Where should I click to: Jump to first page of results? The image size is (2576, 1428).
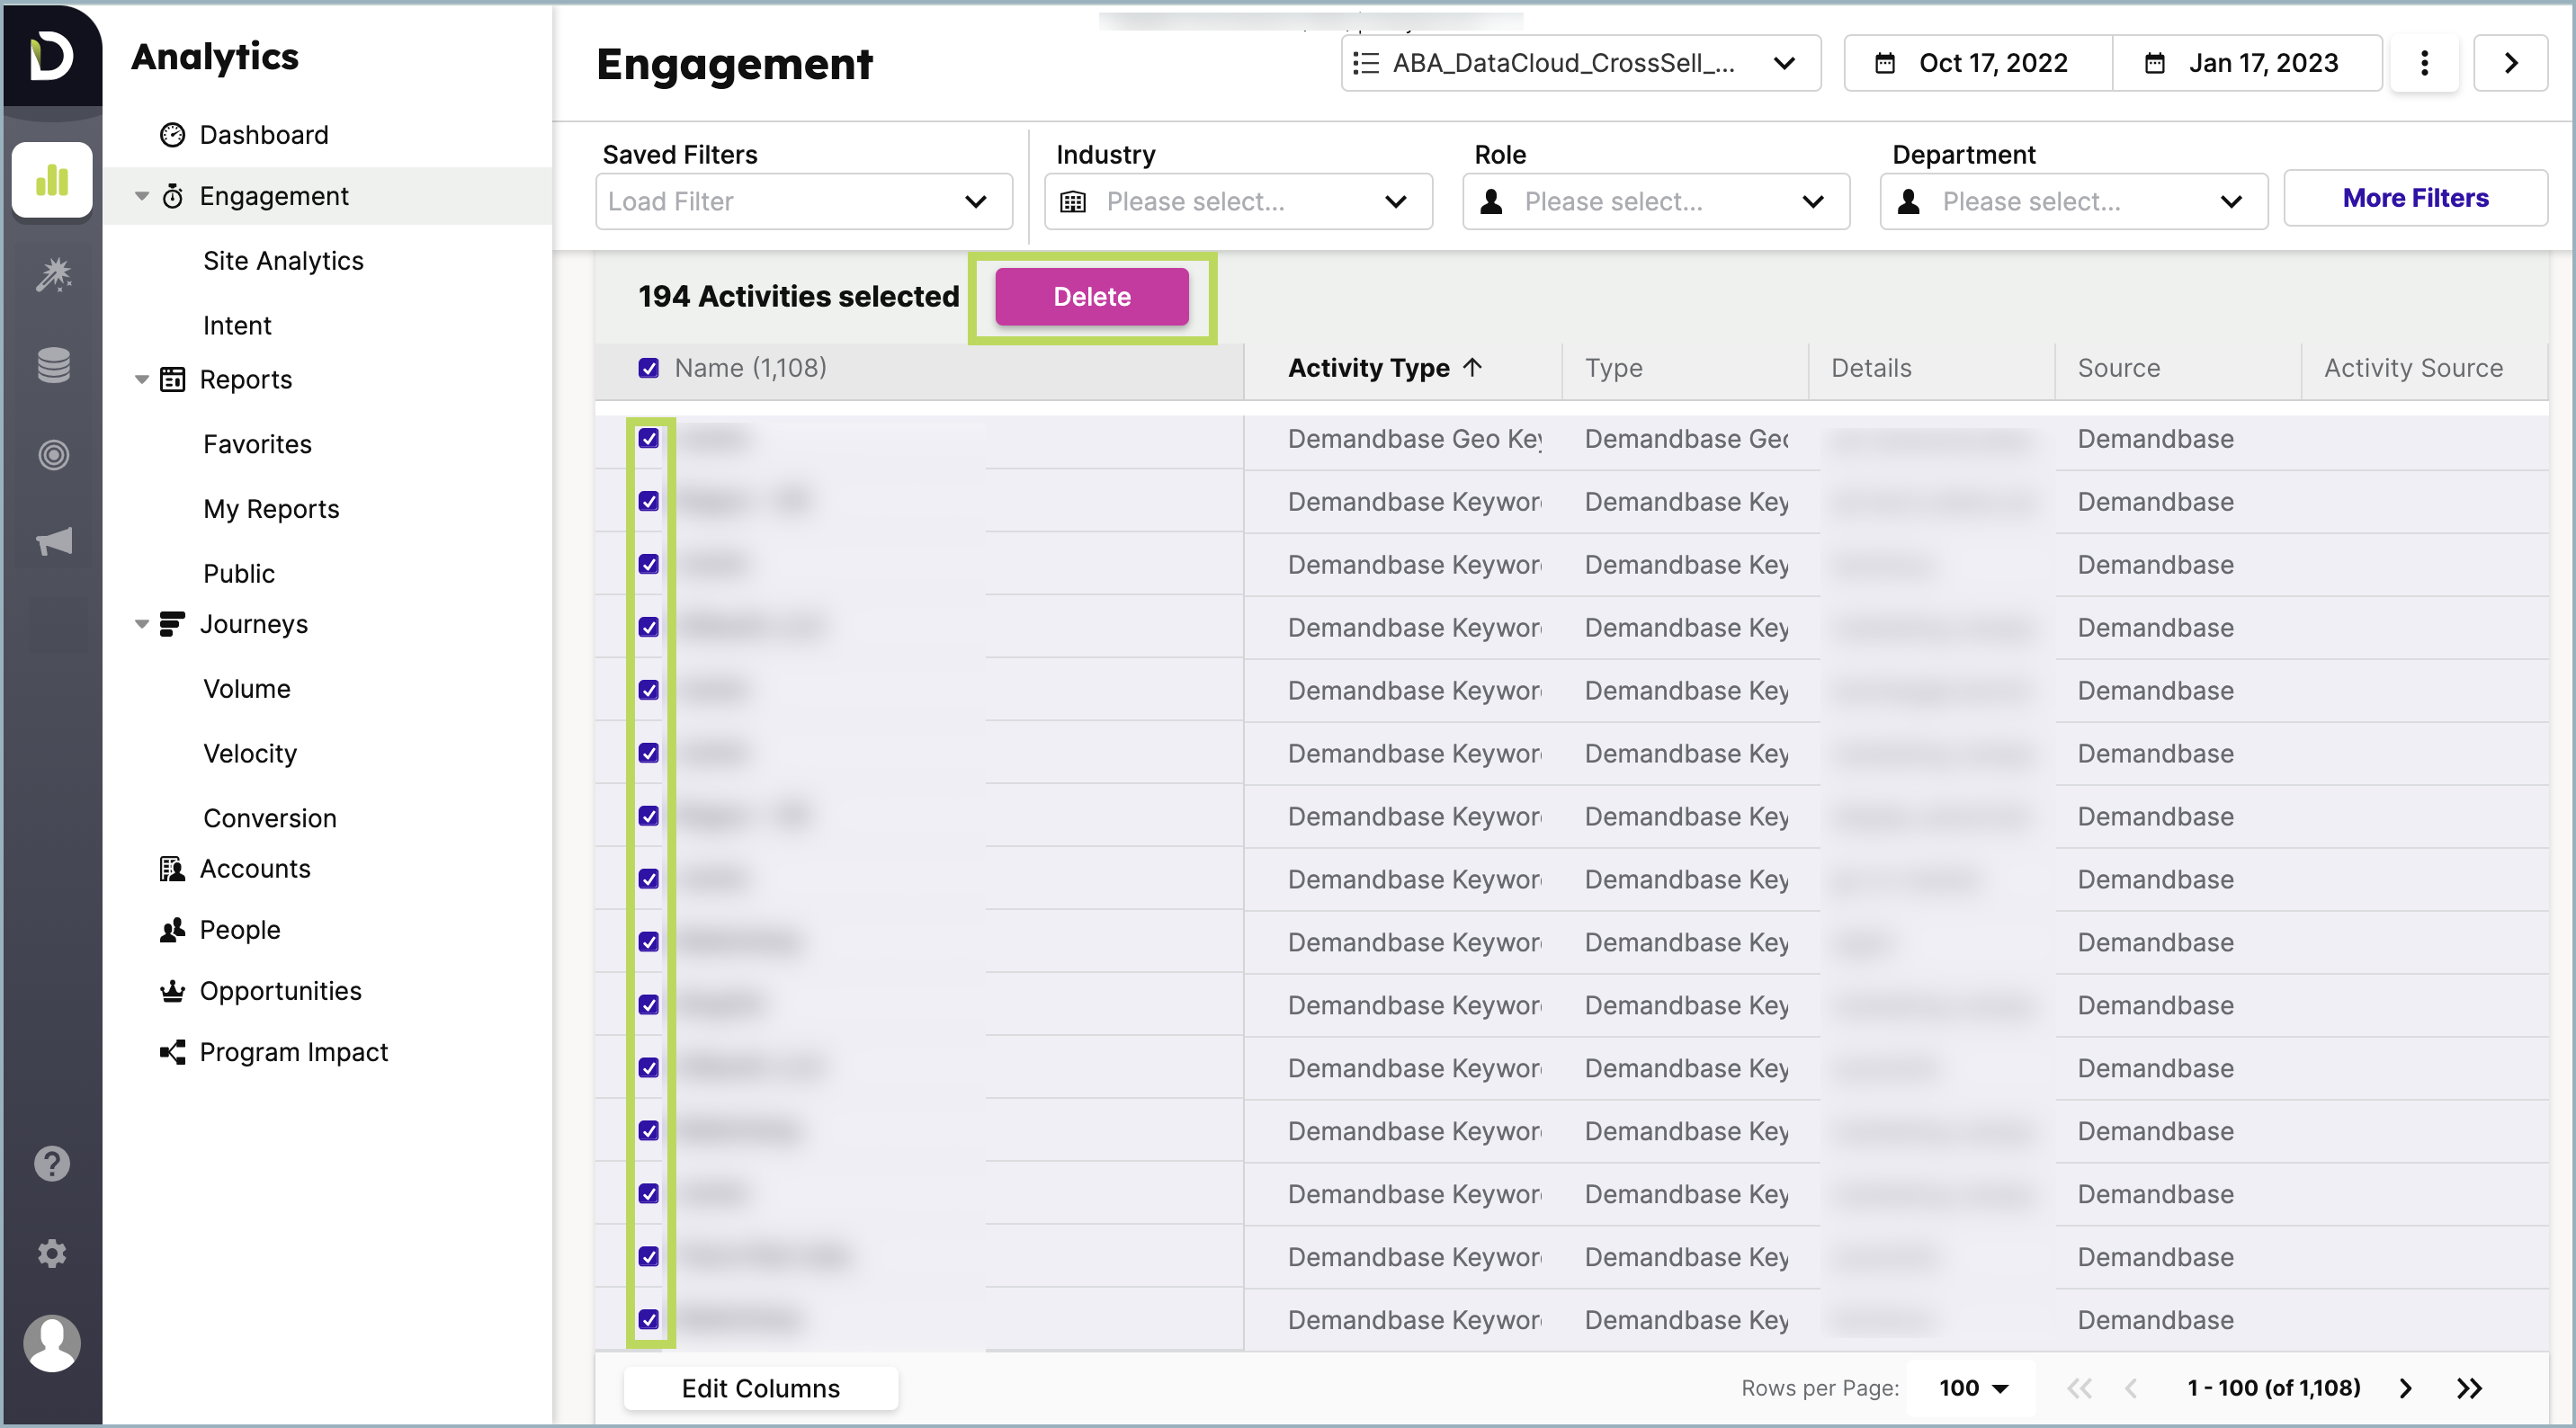(2079, 1388)
